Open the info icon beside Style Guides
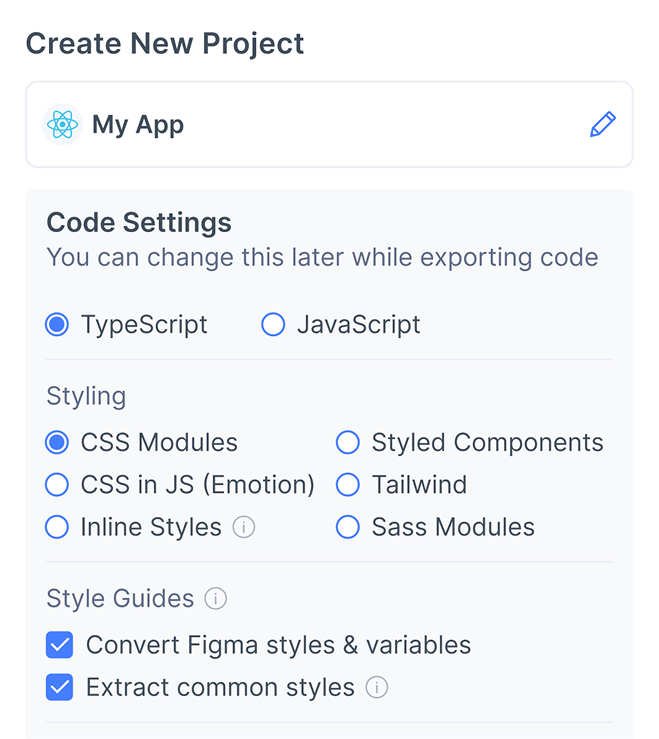Viewport: 659px width, 739px height. tap(215, 599)
